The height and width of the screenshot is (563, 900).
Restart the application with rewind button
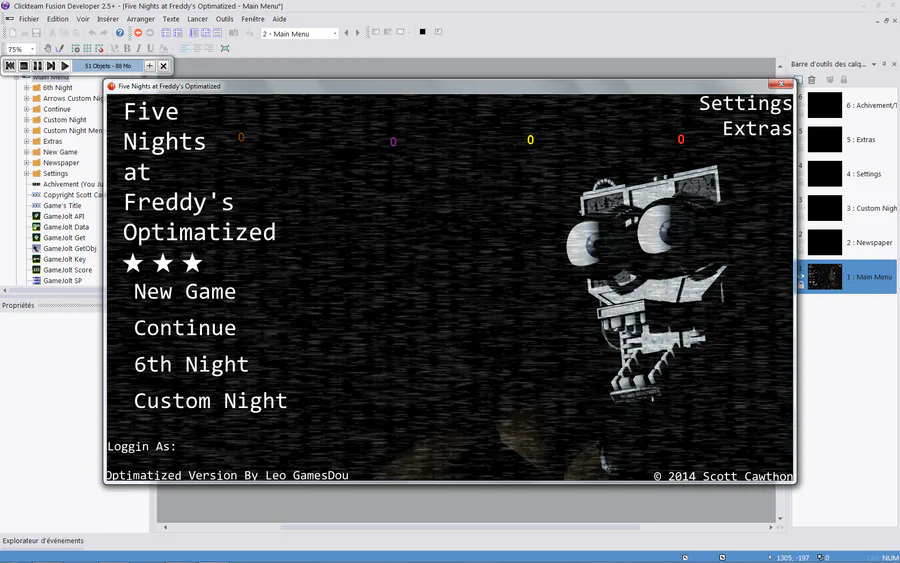point(10,66)
